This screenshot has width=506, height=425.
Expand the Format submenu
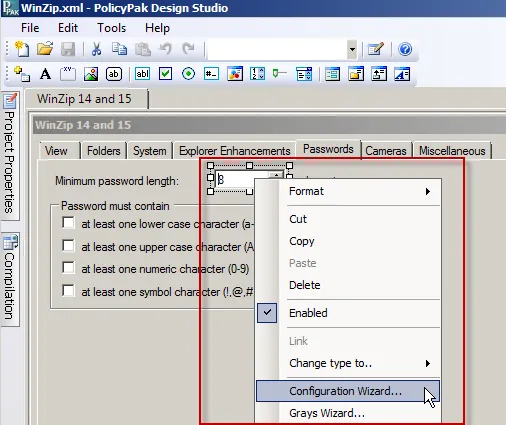point(348,191)
